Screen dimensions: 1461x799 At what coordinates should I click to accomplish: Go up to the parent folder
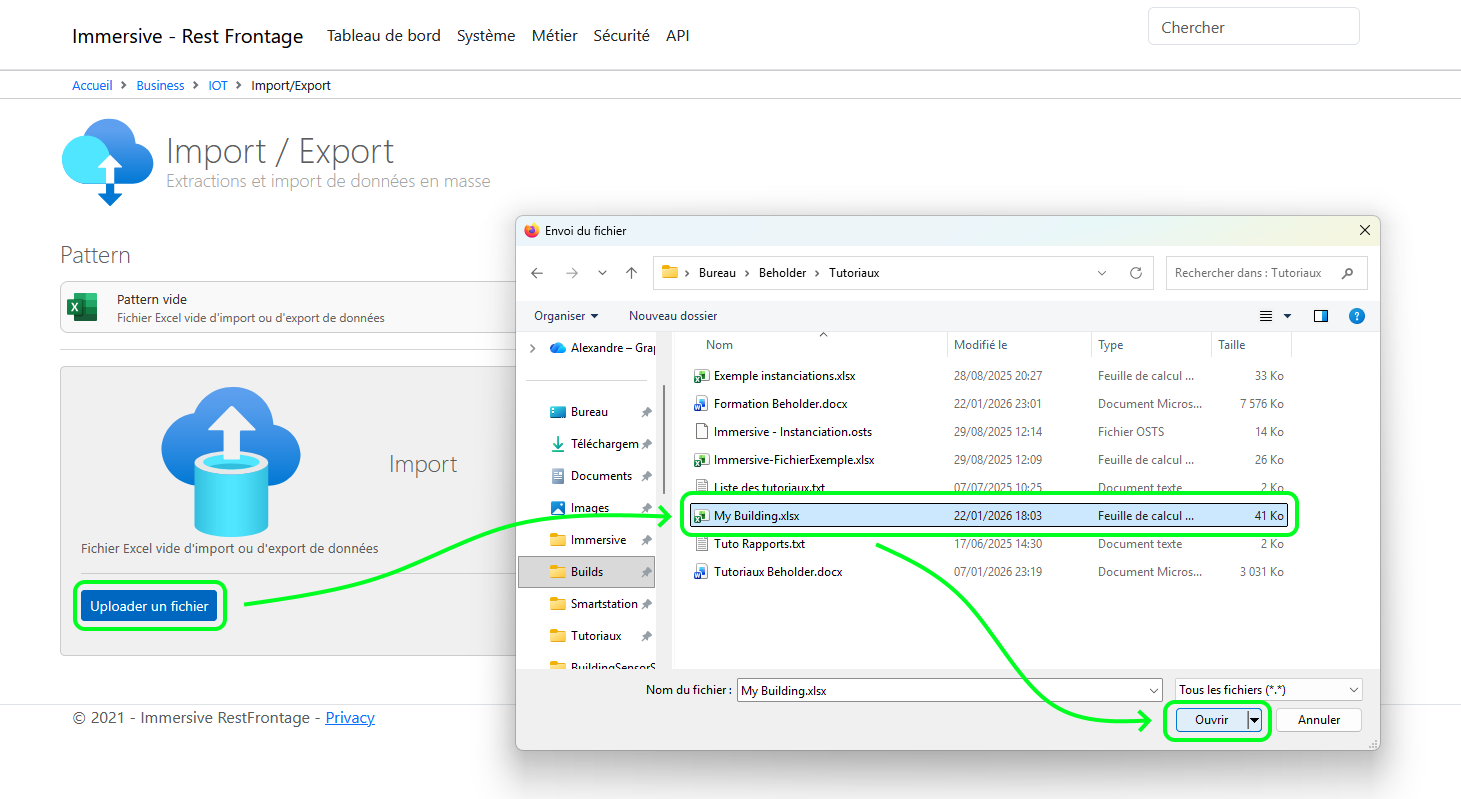pyautogui.click(x=632, y=272)
